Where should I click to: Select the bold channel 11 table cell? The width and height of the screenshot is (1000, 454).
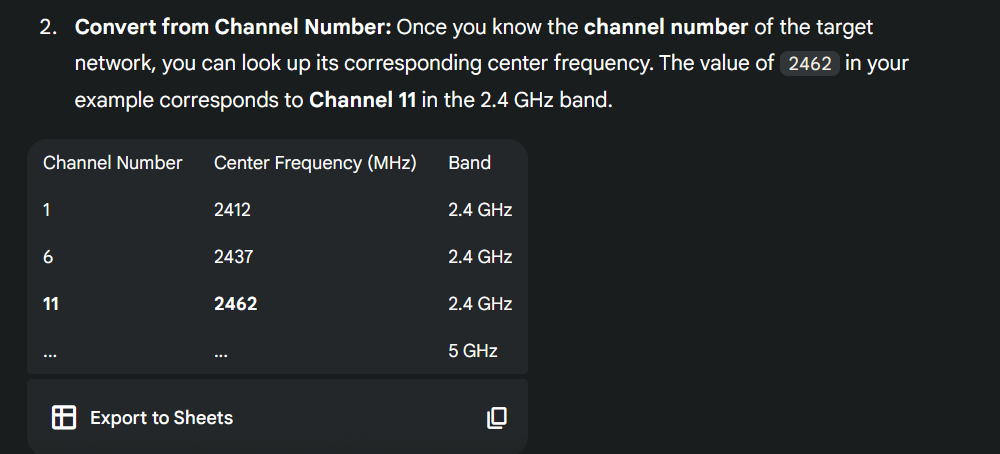[51, 304]
